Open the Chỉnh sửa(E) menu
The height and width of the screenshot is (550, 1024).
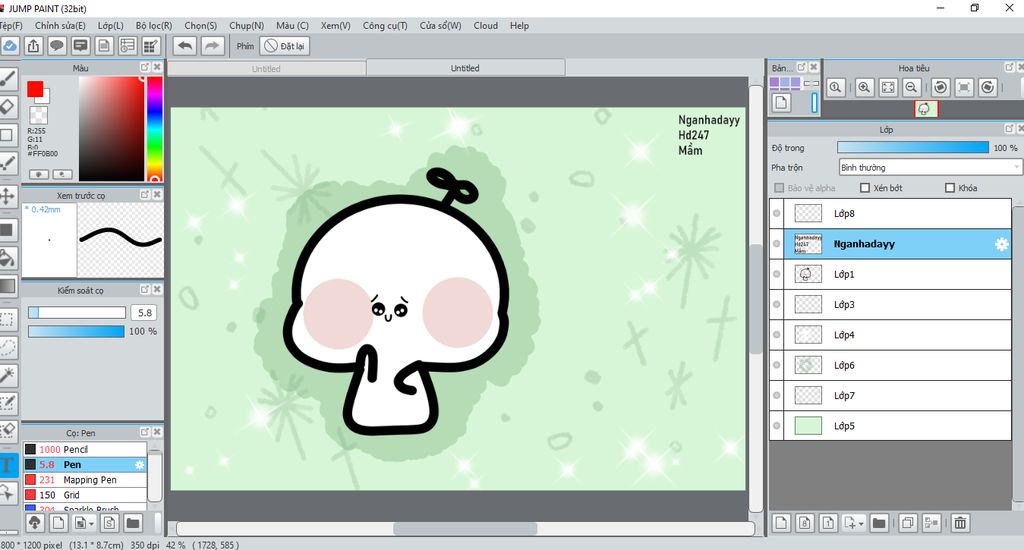click(60, 25)
